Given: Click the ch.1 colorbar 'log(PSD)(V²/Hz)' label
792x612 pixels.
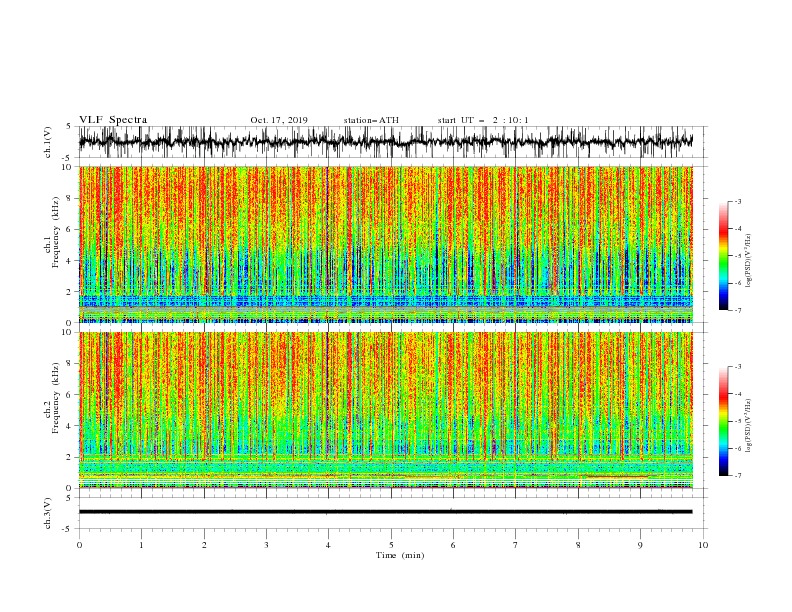Looking at the screenshot, I should [749, 261].
